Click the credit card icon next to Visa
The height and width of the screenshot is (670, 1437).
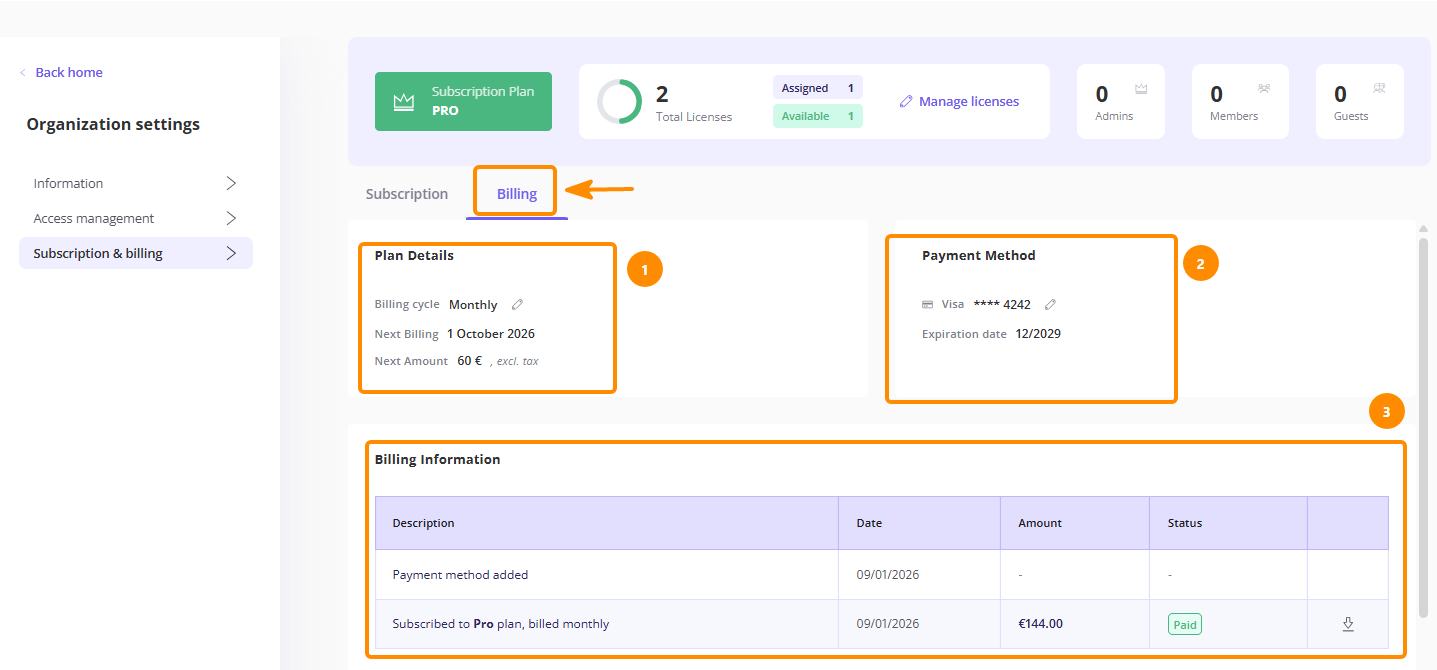point(928,305)
